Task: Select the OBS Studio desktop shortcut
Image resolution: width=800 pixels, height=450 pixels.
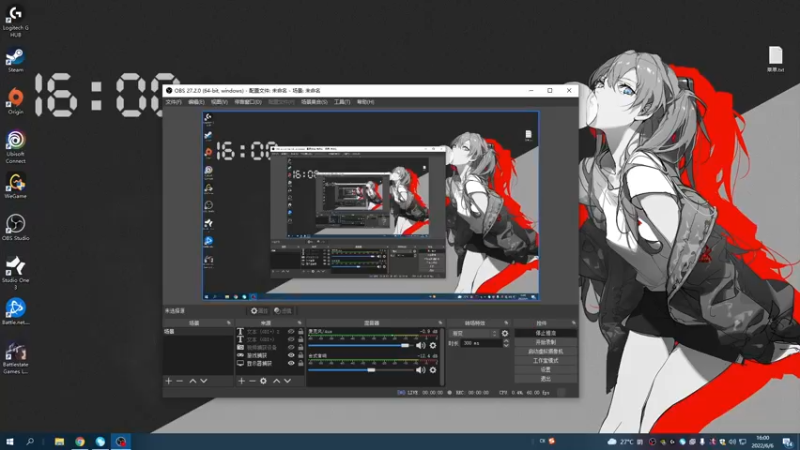Action: [15, 228]
